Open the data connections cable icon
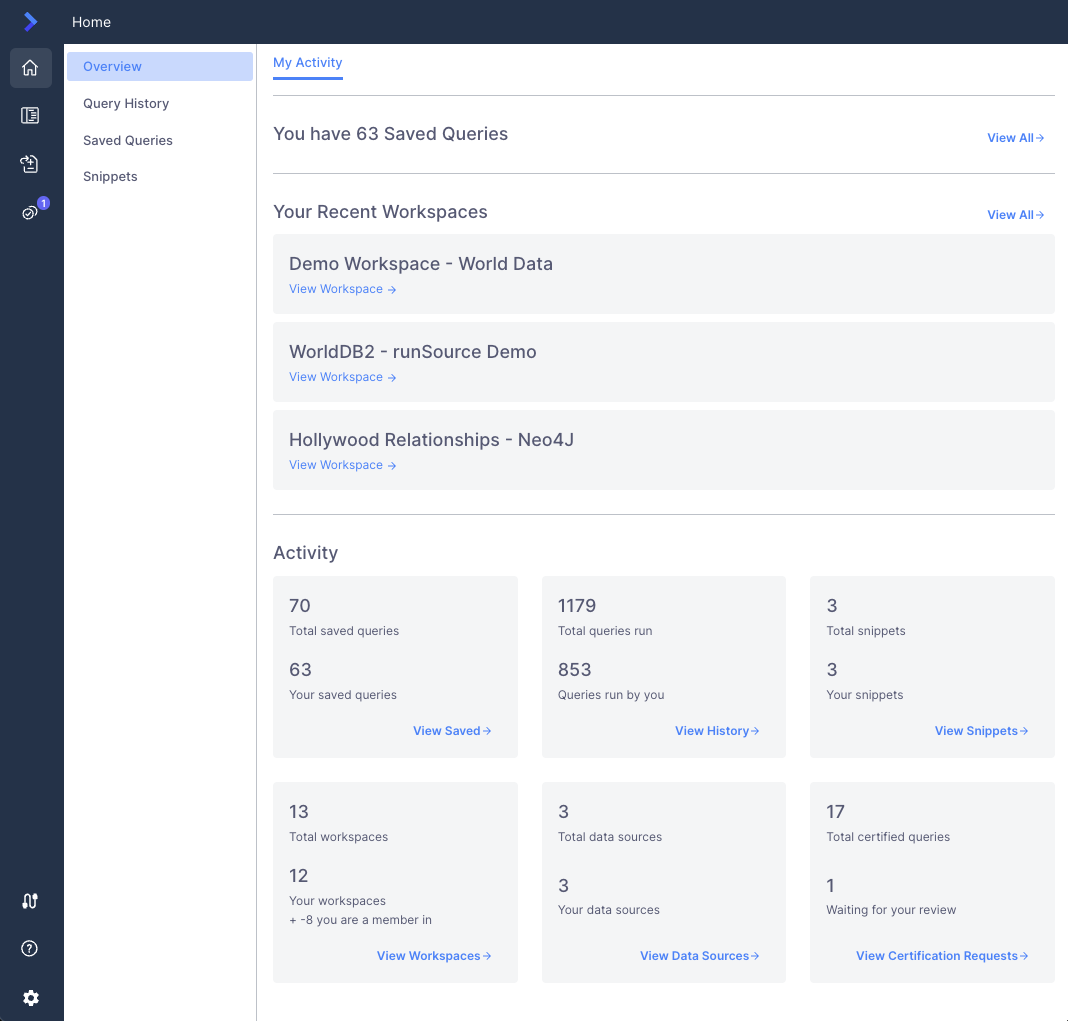 [x=31, y=901]
